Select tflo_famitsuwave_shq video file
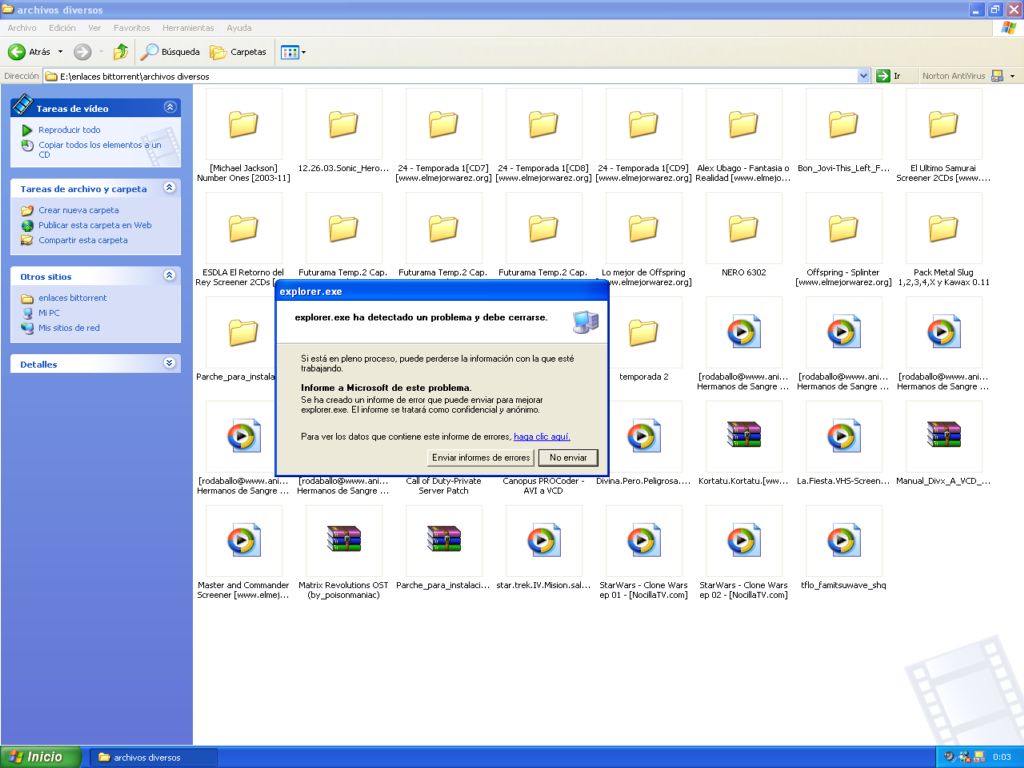Viewport: 1024px width, 768px height. point(843,549)
